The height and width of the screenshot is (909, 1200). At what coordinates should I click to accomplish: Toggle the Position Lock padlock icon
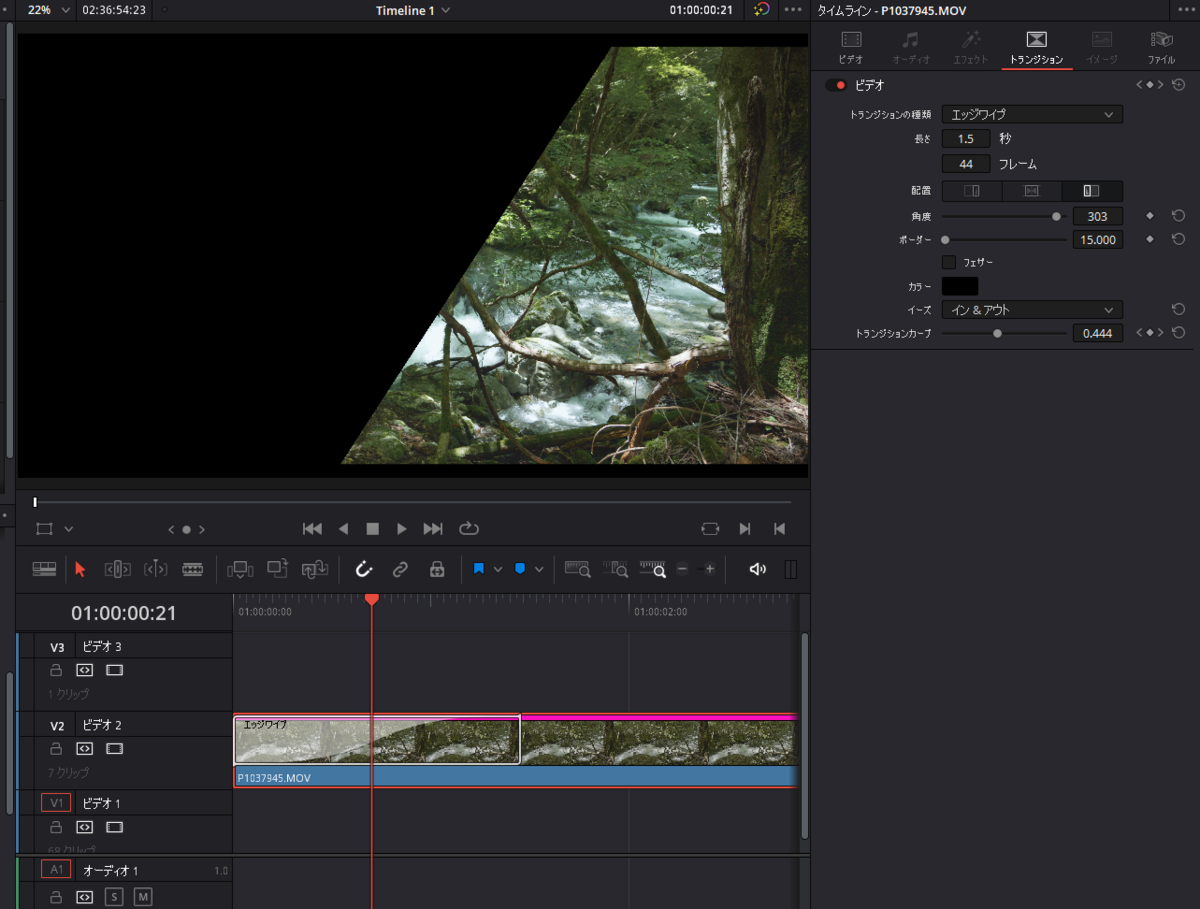(x=437, y=569)
